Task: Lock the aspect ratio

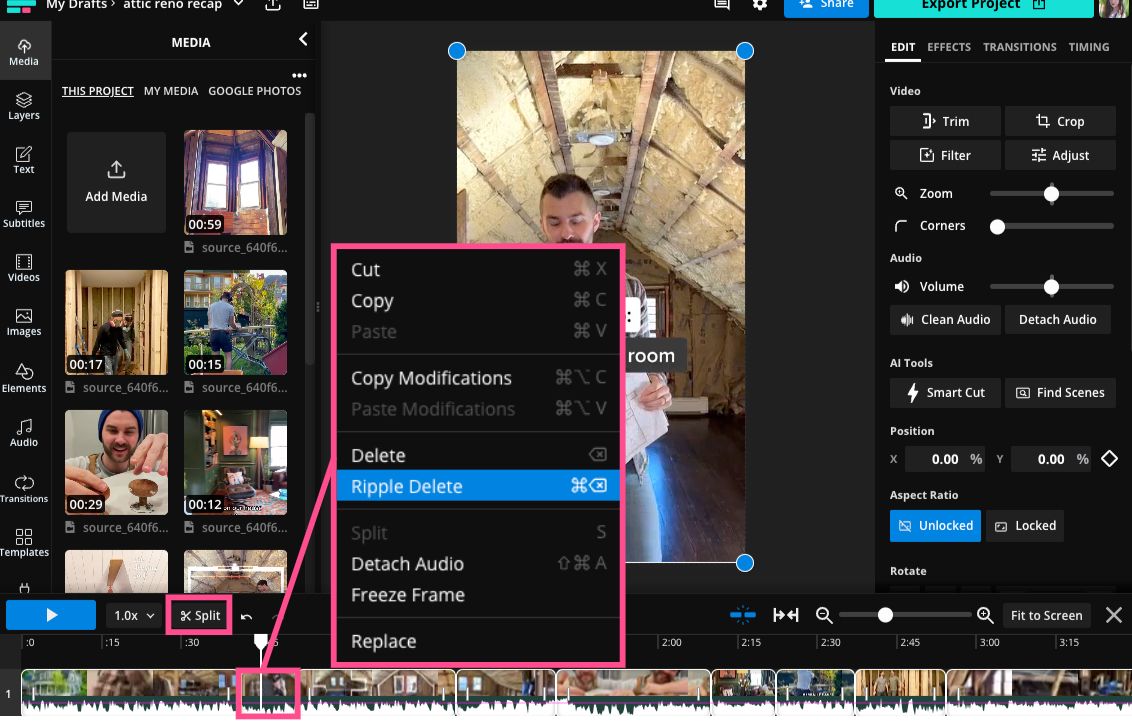Action: tap(1024, 525)
